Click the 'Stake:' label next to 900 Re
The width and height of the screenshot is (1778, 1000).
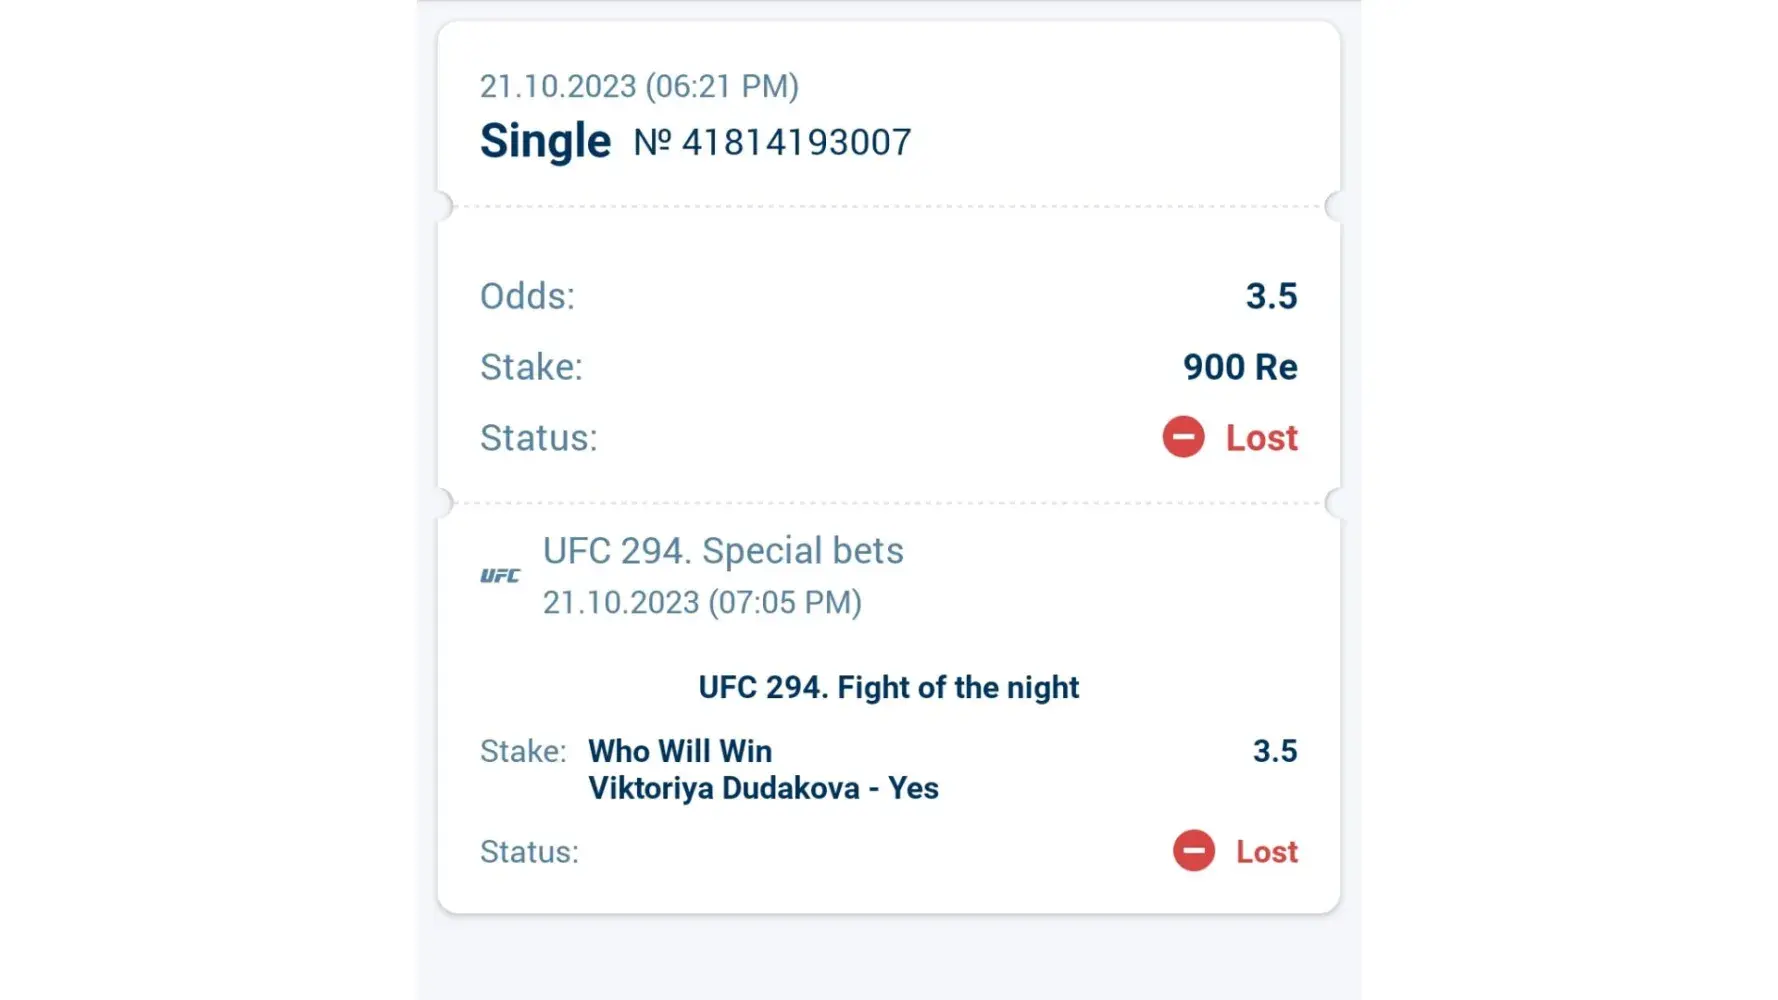(x=531, y=367)
